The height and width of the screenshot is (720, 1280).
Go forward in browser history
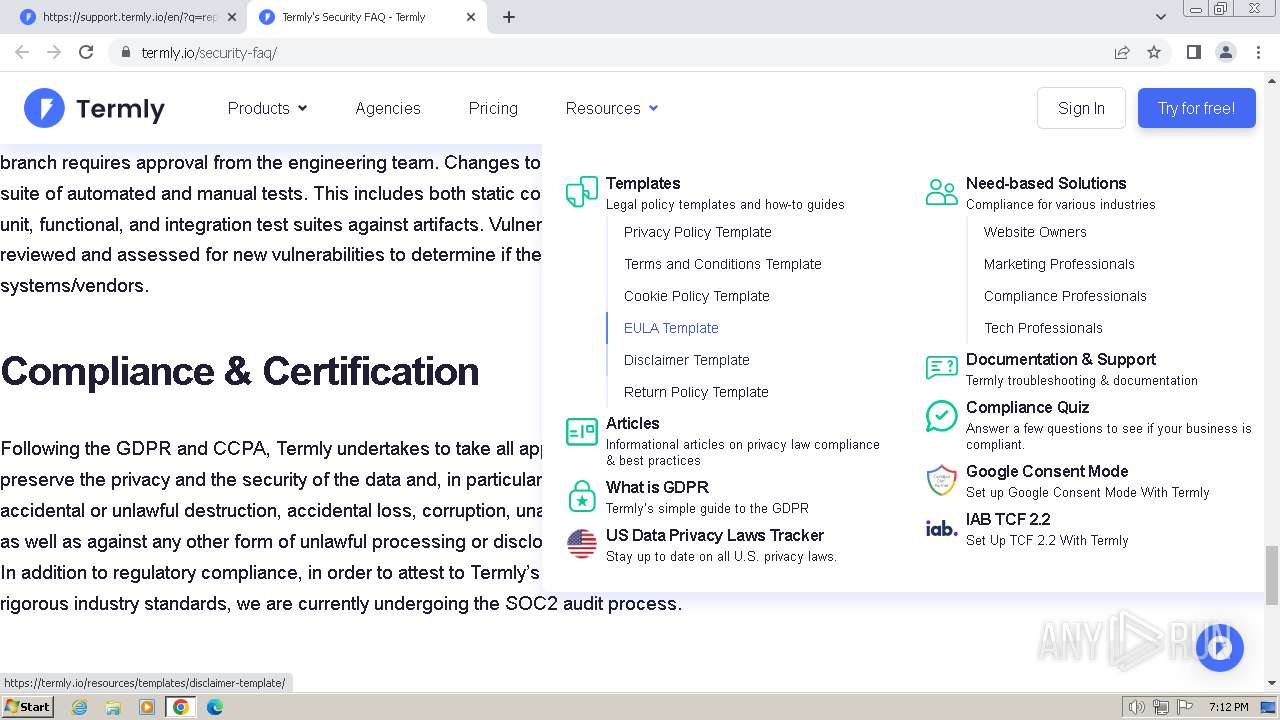point(54,52)
